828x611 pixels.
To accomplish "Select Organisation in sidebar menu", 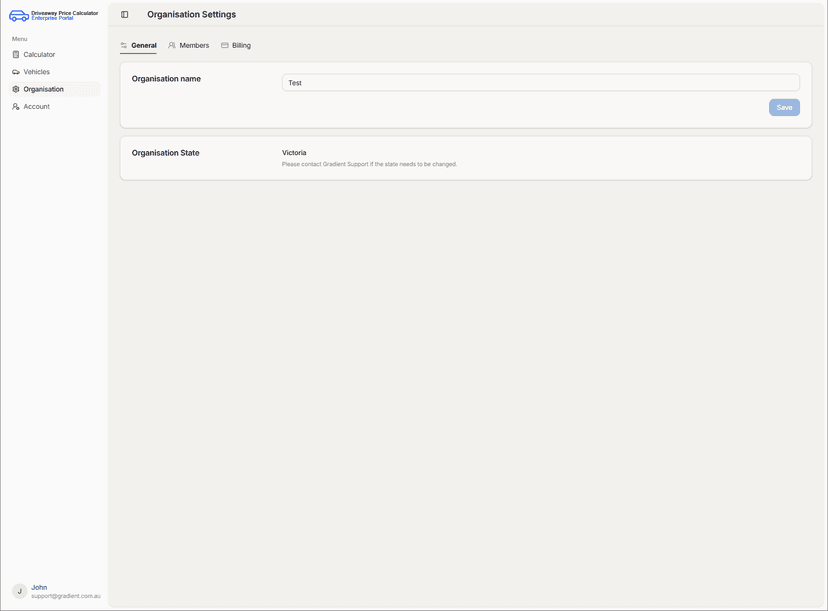I will 55,89.
